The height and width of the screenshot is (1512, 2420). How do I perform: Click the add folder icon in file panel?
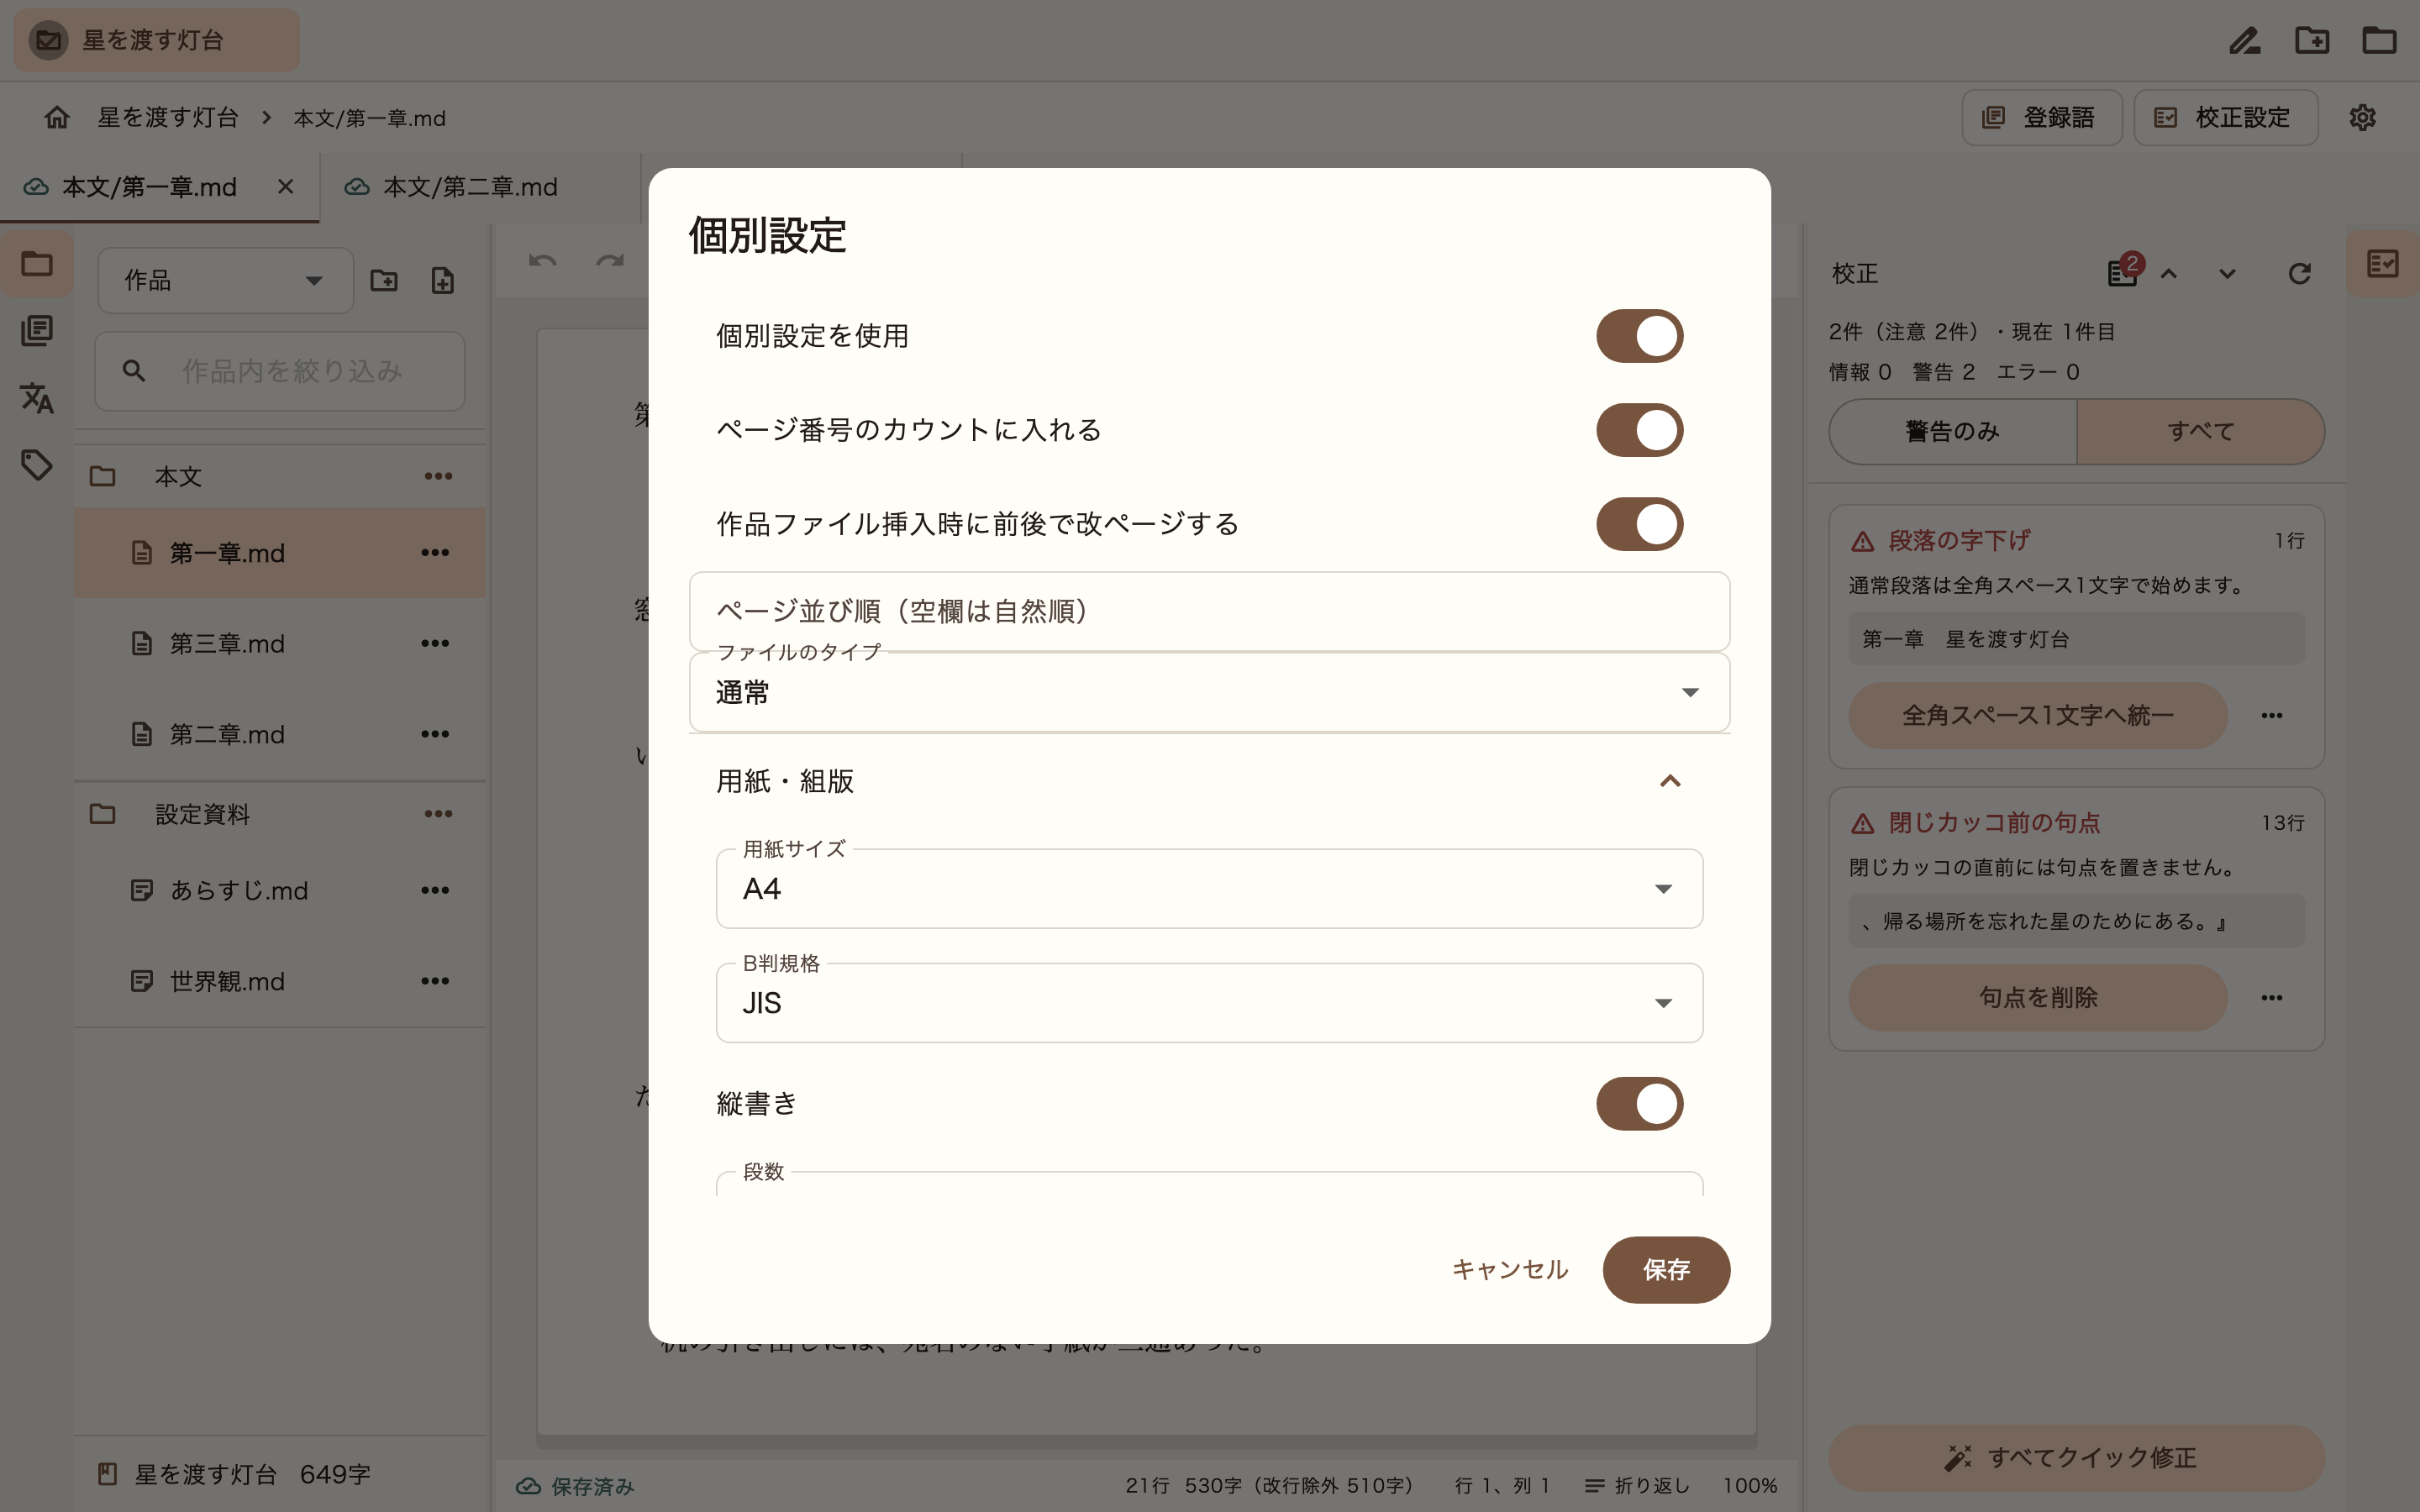point(384,281)
